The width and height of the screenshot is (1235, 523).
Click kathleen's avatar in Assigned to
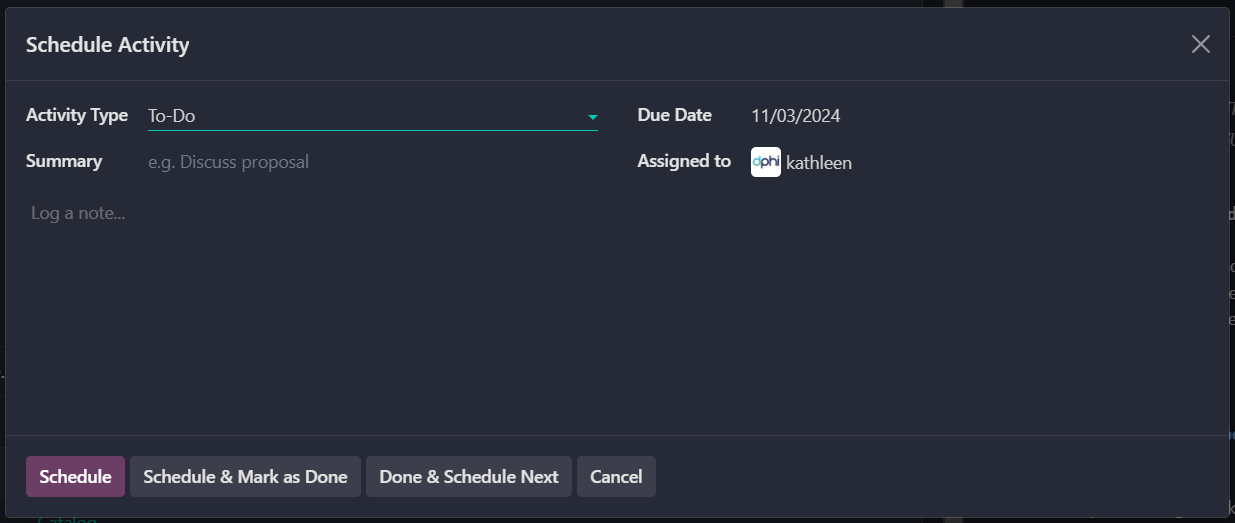[x=765, y=162]
